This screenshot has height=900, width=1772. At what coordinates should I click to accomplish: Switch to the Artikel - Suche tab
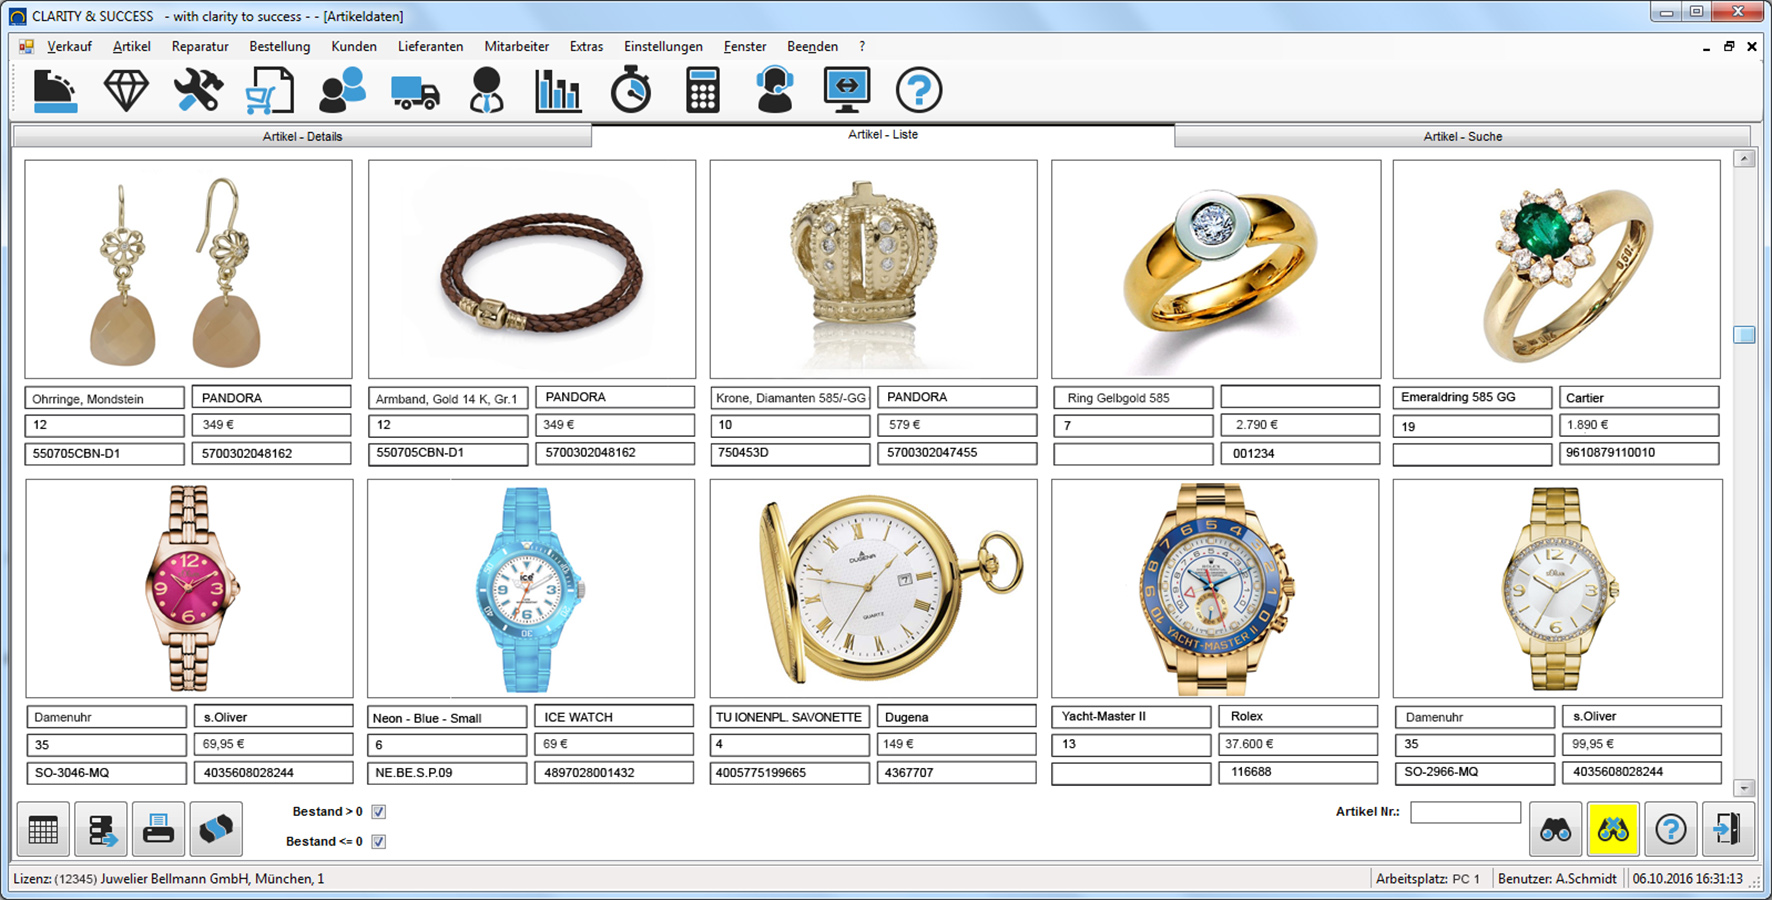(x=1462, y=136)
